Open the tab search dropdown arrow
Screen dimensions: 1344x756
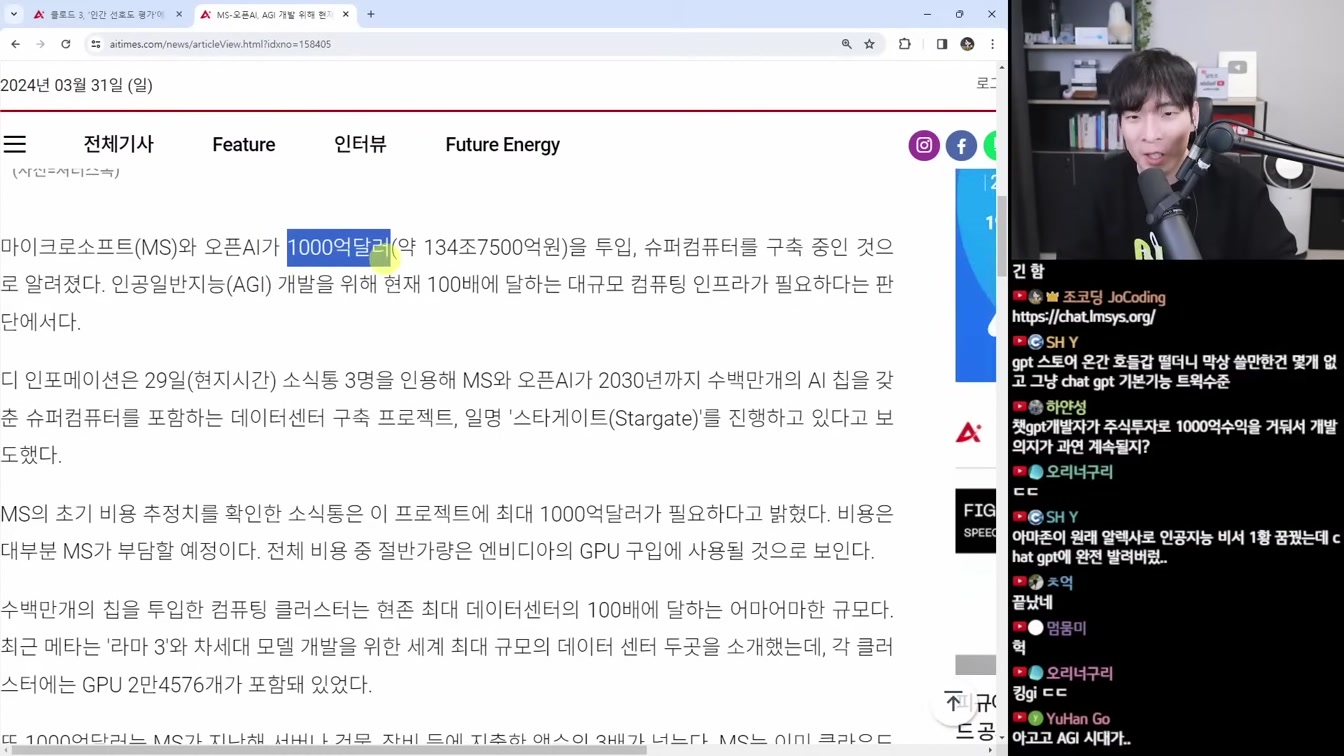[x=14, y=15]
